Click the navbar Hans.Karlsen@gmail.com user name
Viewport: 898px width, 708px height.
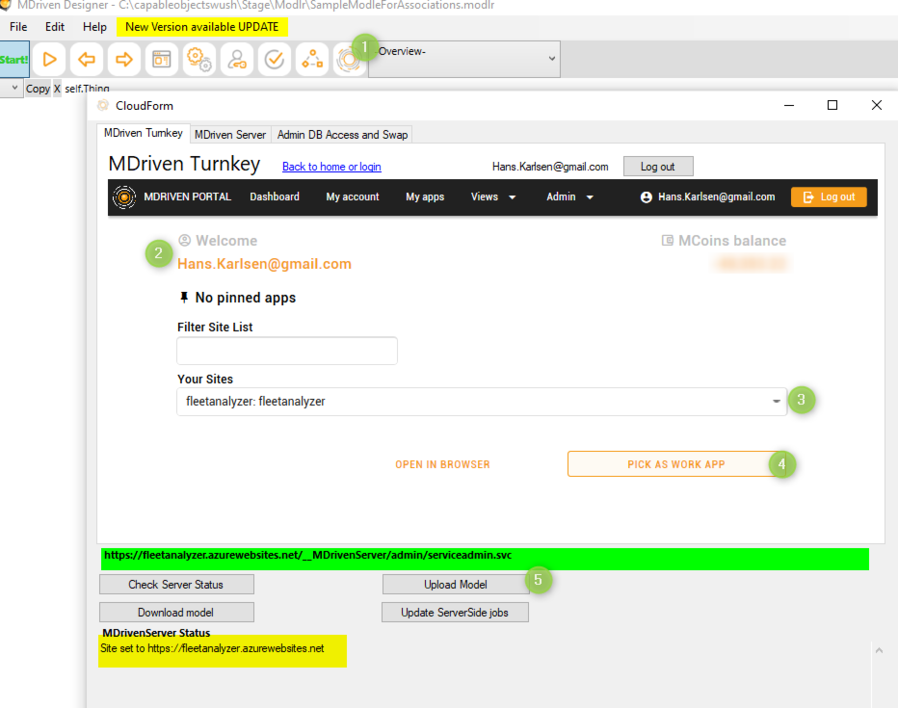716,197
